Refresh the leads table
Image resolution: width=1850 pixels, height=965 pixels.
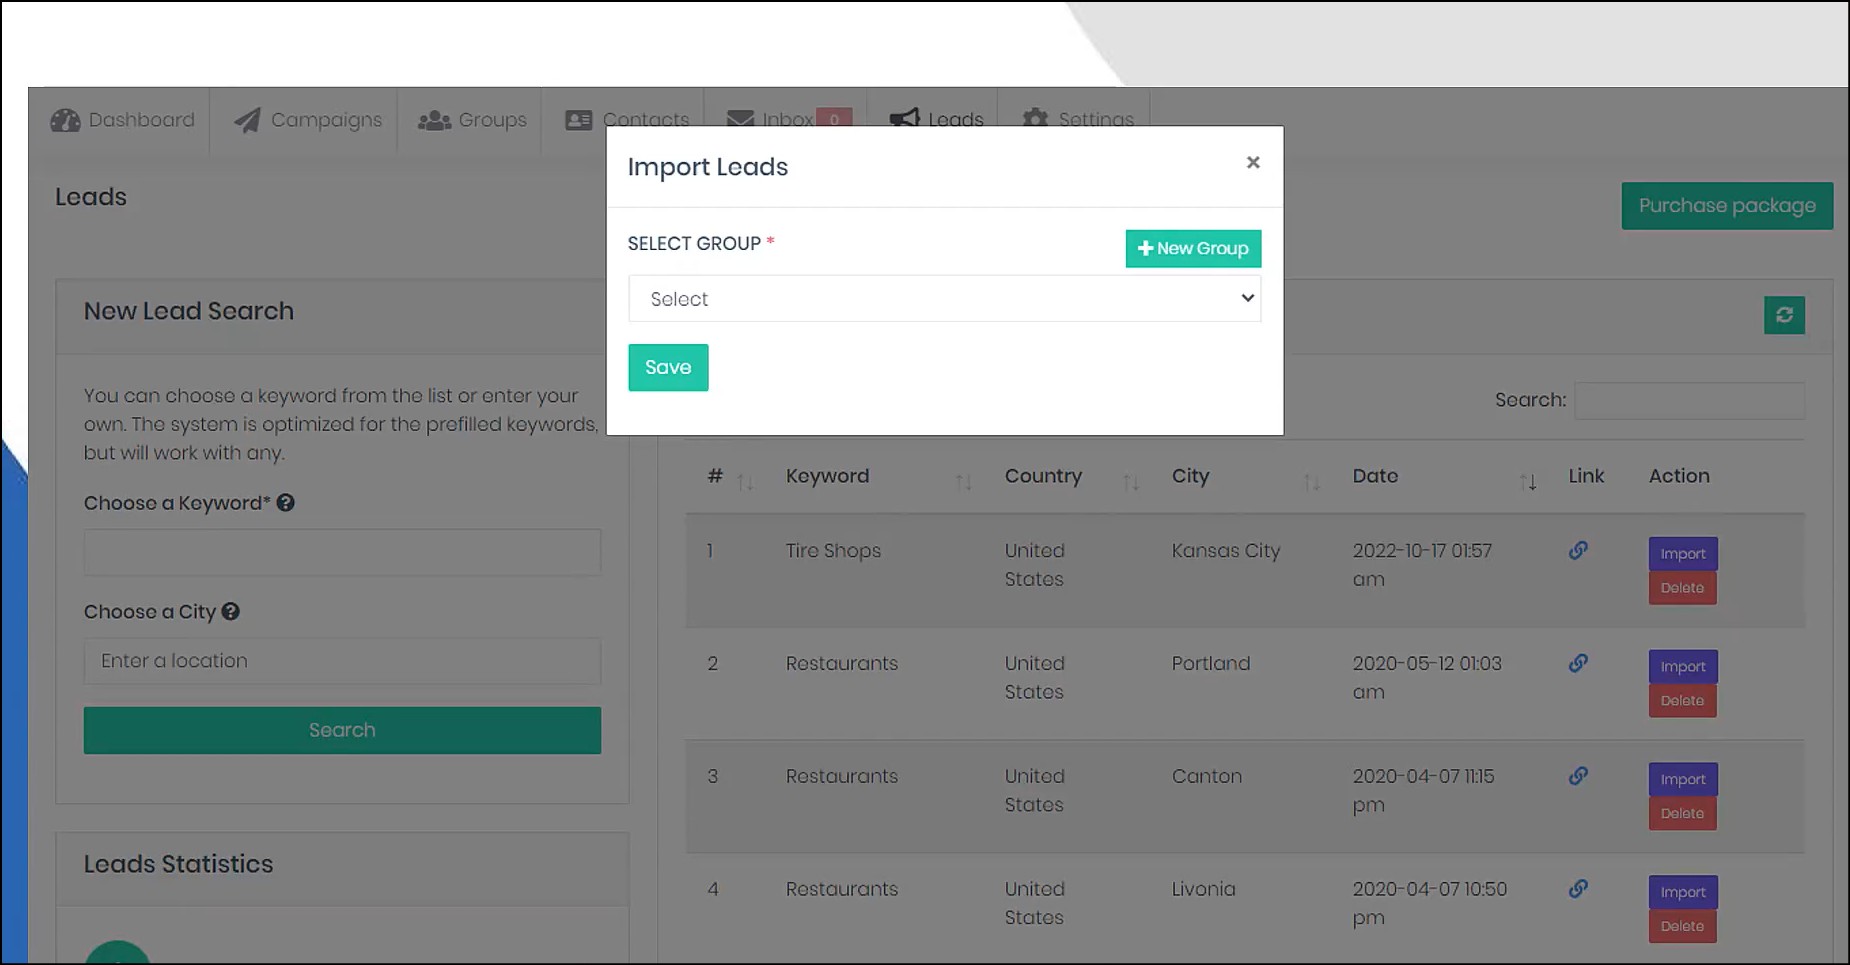[x=1784, y=315]
